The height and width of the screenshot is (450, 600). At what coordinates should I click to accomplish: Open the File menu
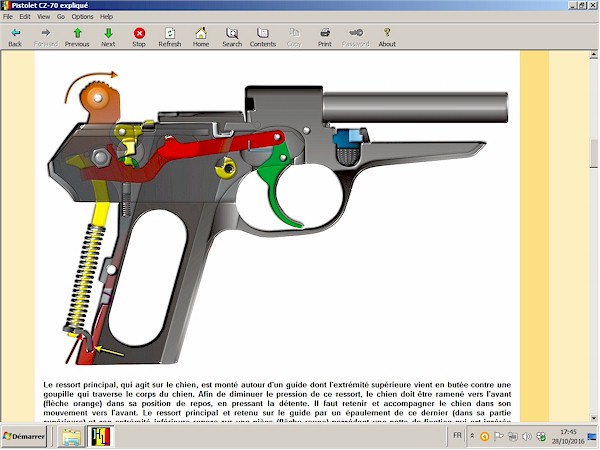pyautogui.click(x=8, y=16)
